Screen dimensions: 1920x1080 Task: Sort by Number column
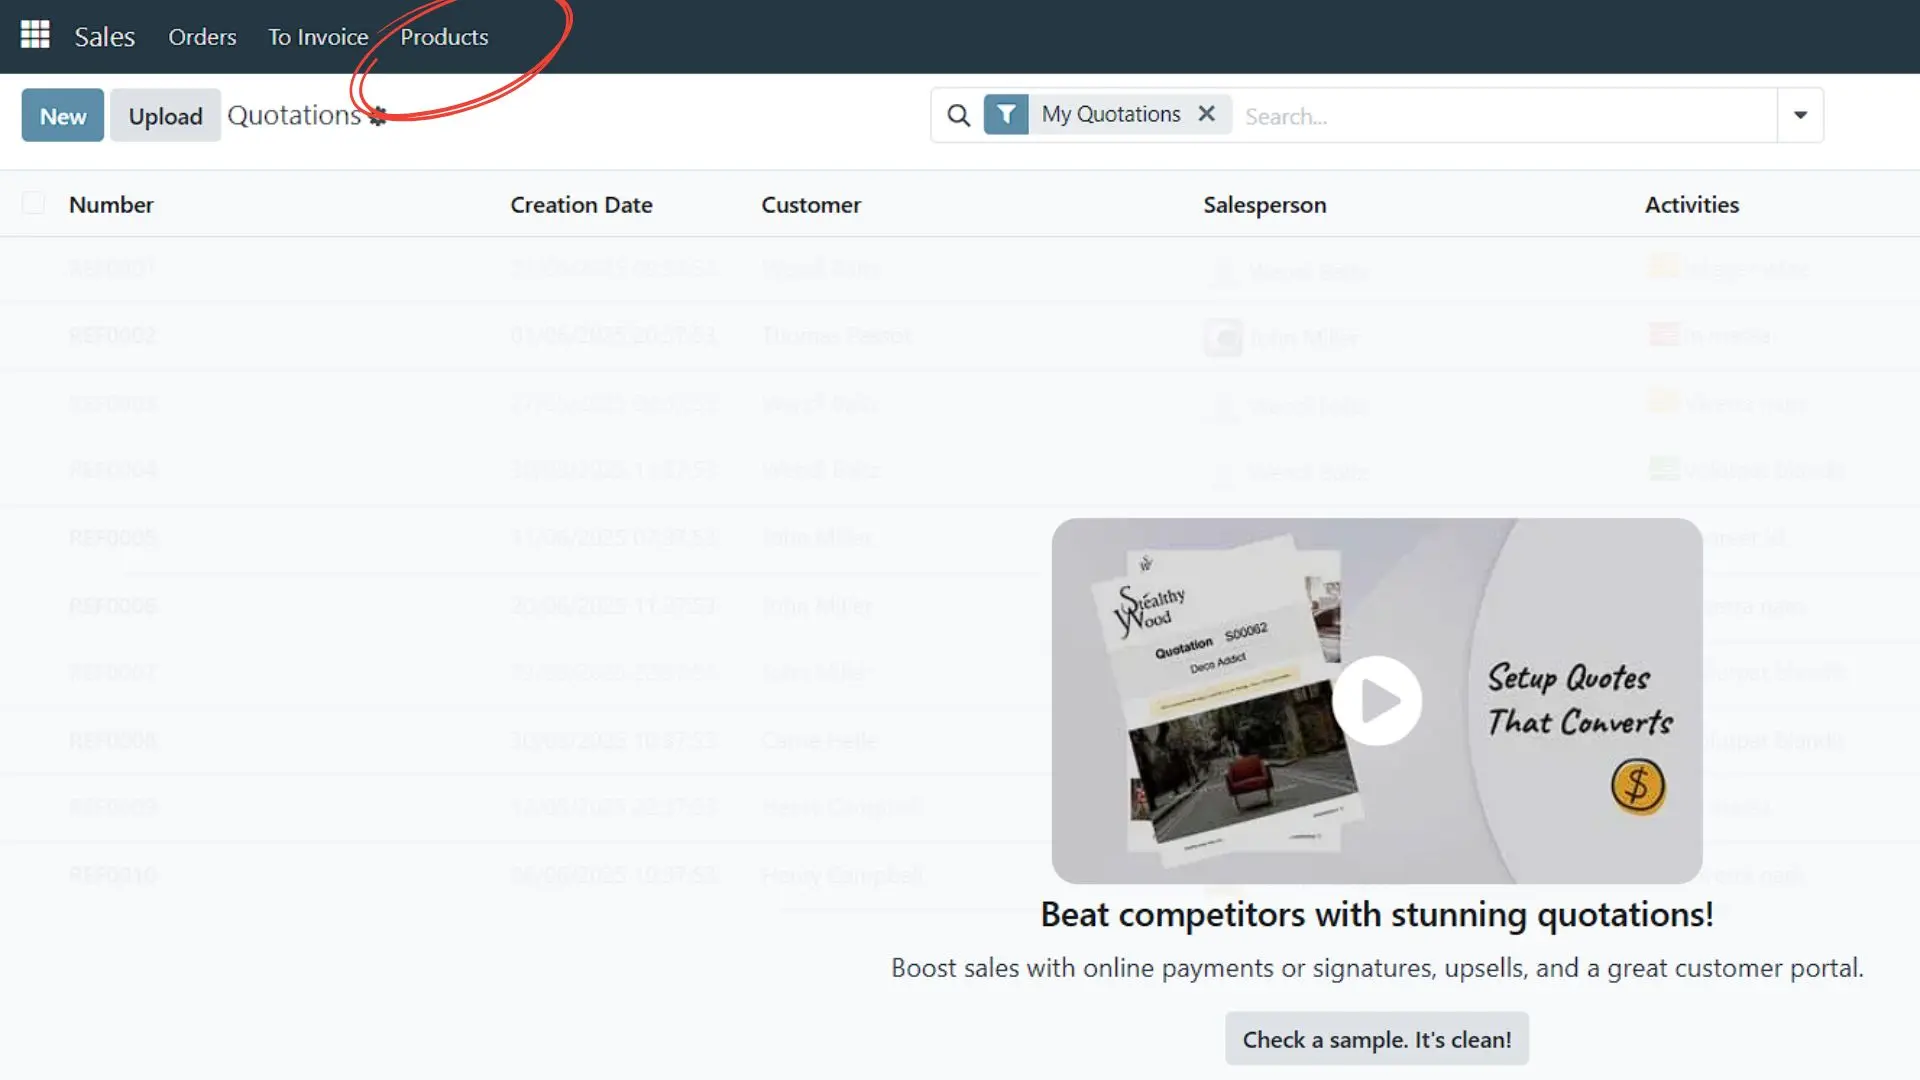pos(111,205)
